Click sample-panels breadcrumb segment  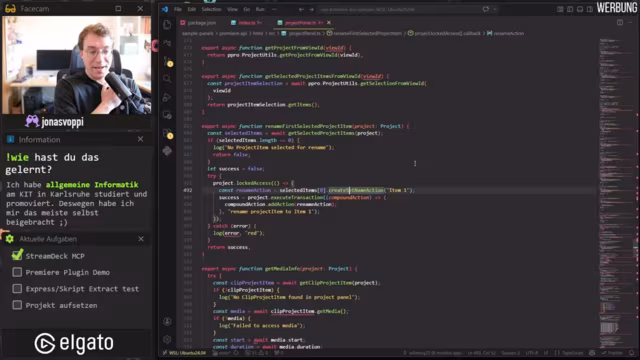pyautogui.click(x=198, y=33)
